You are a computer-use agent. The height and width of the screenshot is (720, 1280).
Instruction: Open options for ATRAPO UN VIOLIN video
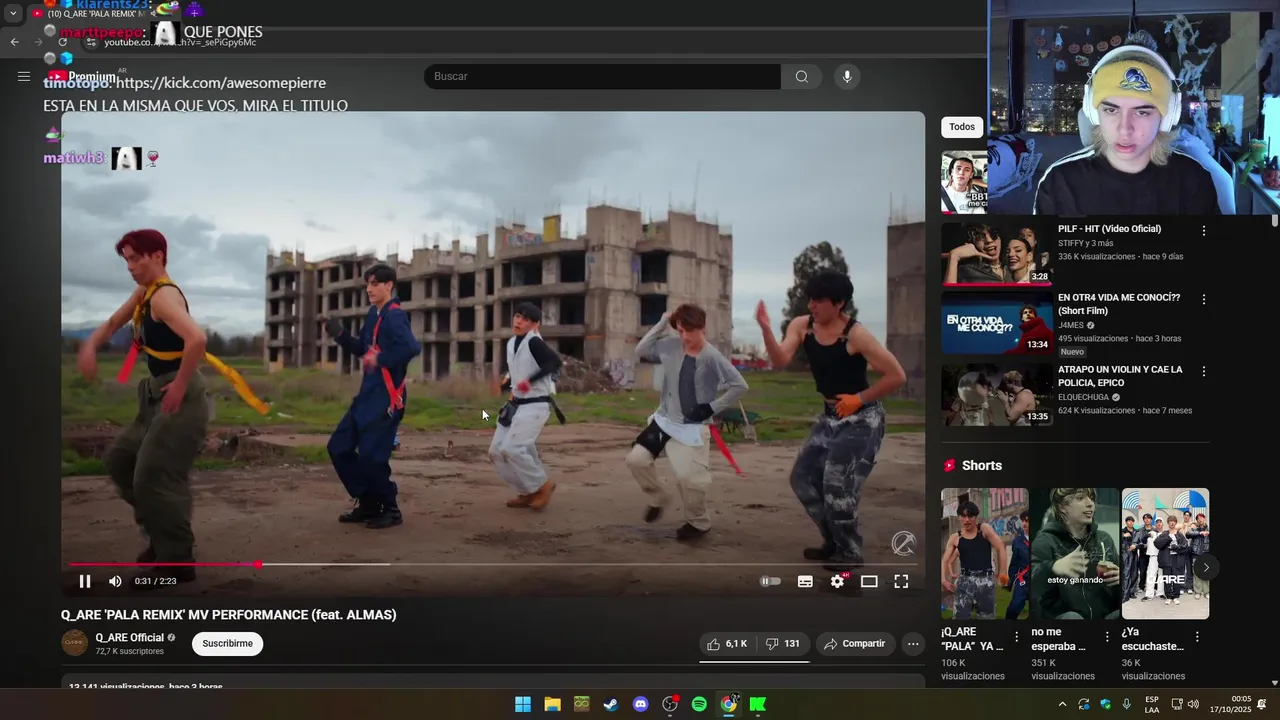1204,371
